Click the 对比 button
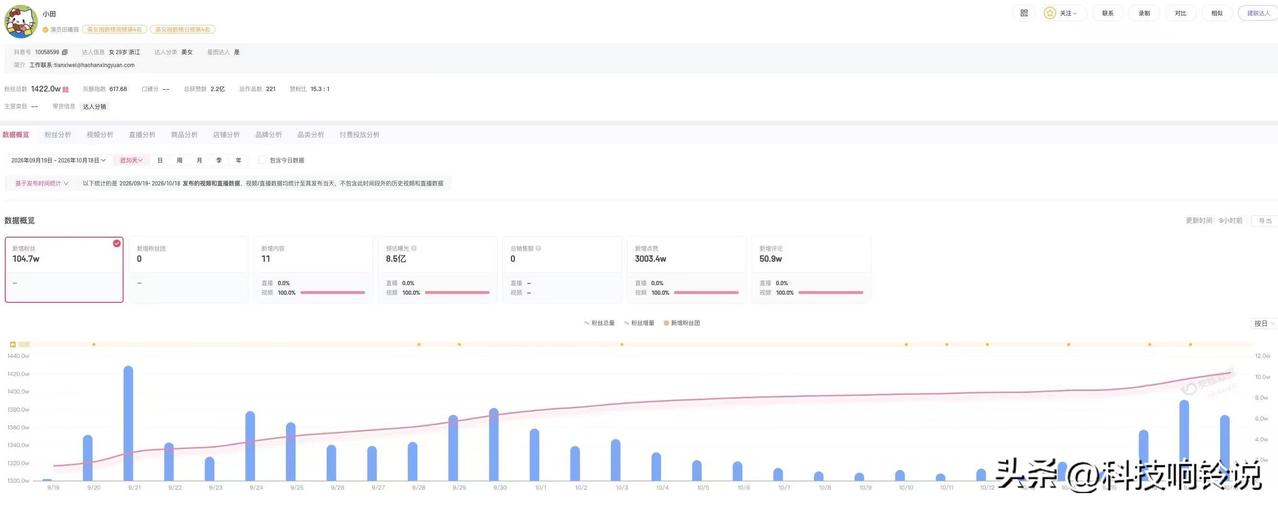The image size is (1278, 506). click(1181, 13)
